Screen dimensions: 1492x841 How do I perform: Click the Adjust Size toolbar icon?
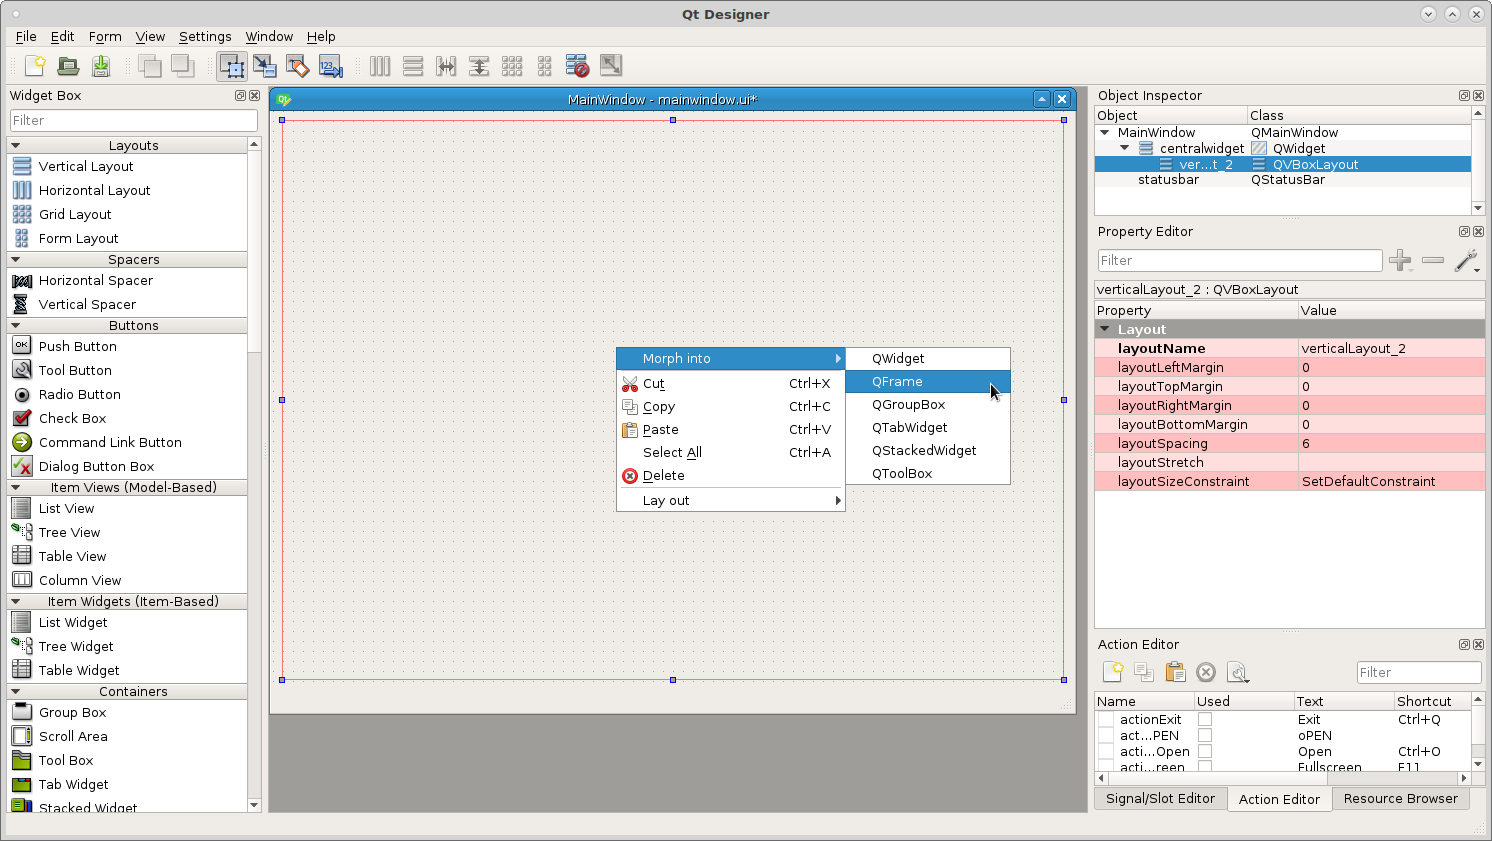pos(610,66)
